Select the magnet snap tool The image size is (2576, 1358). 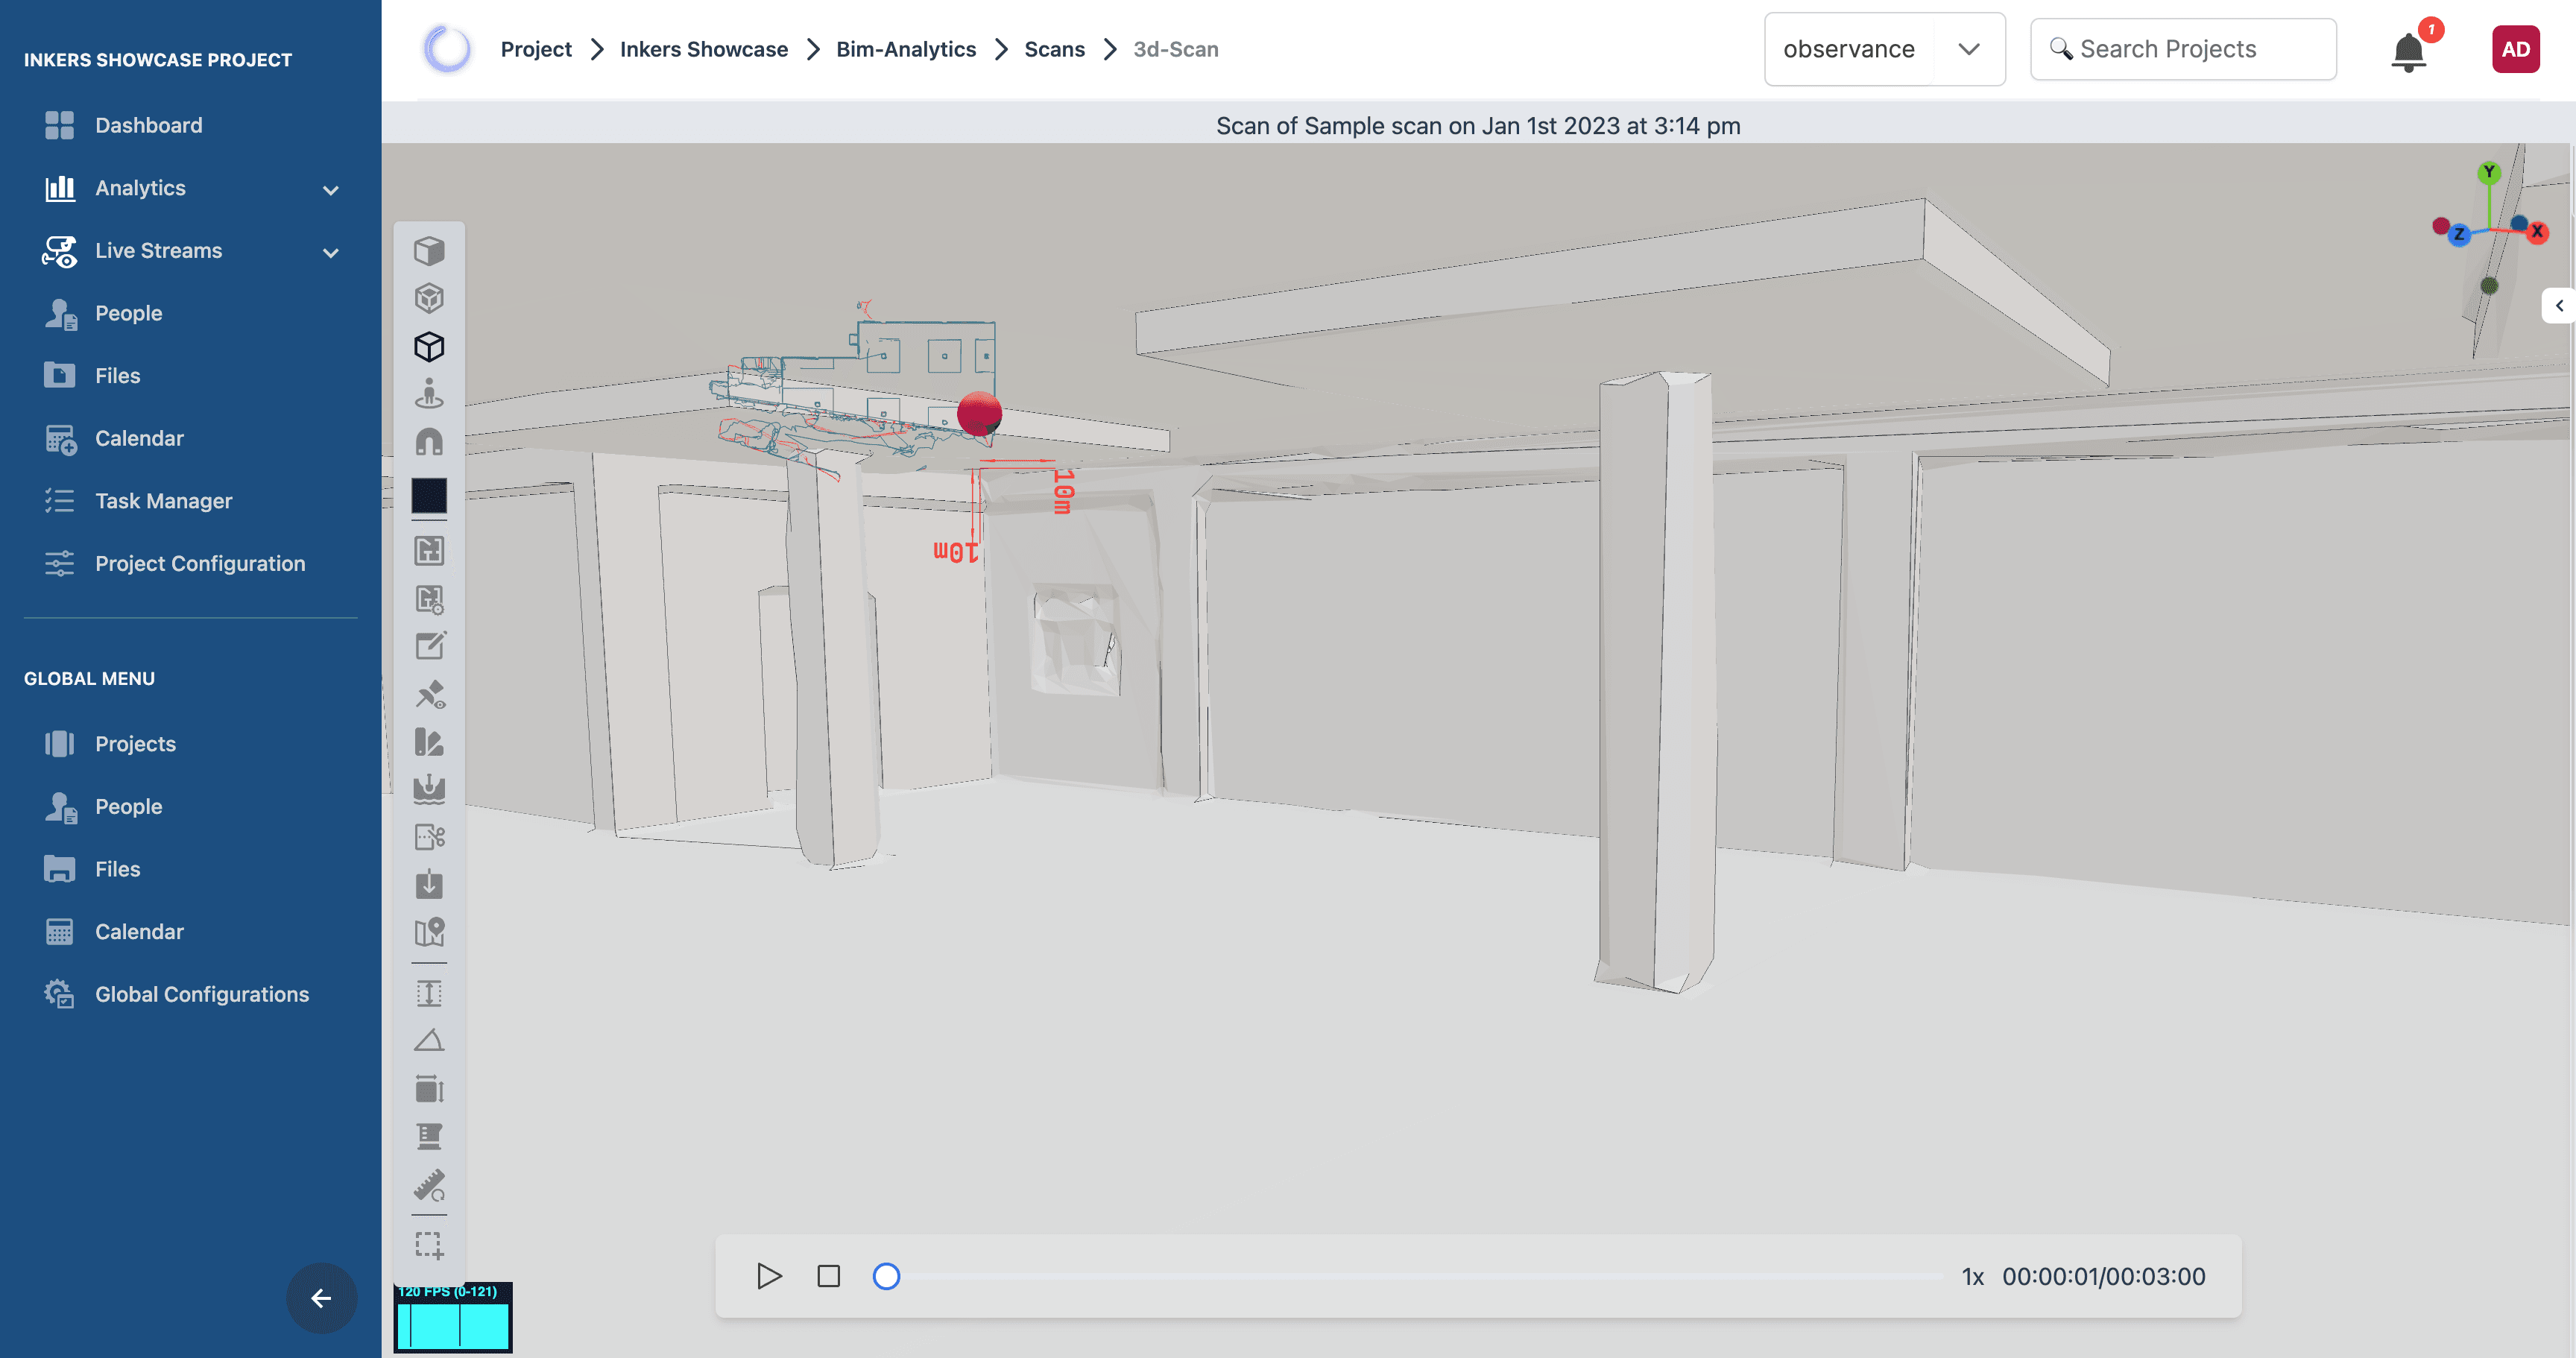pyautogui.click(x=429, y=442)
